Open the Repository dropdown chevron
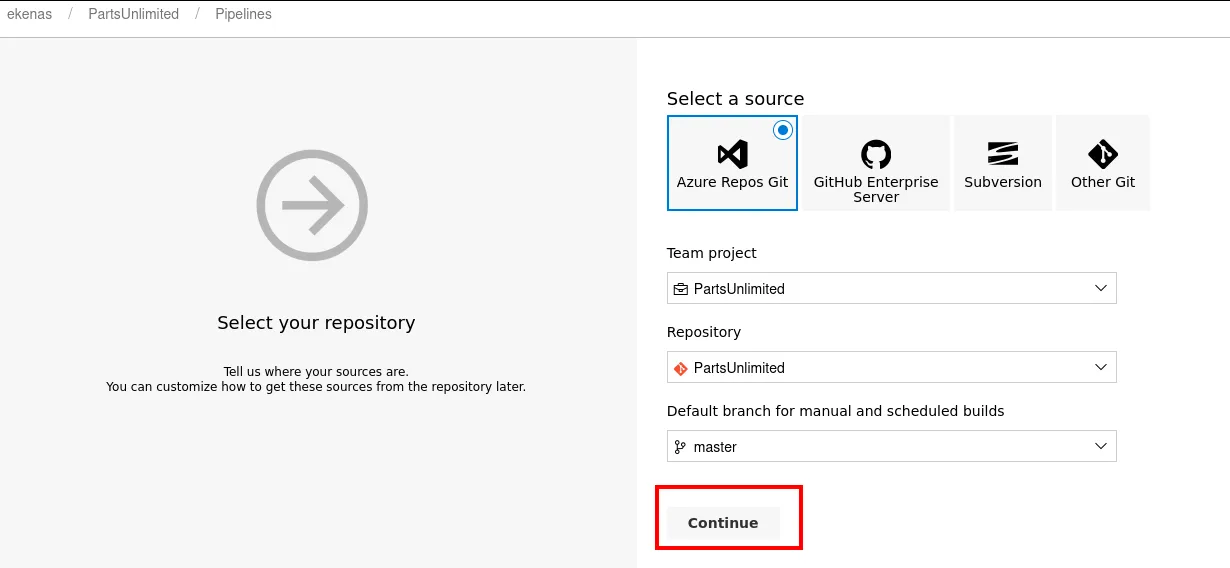 click(x=1101, y=367)
